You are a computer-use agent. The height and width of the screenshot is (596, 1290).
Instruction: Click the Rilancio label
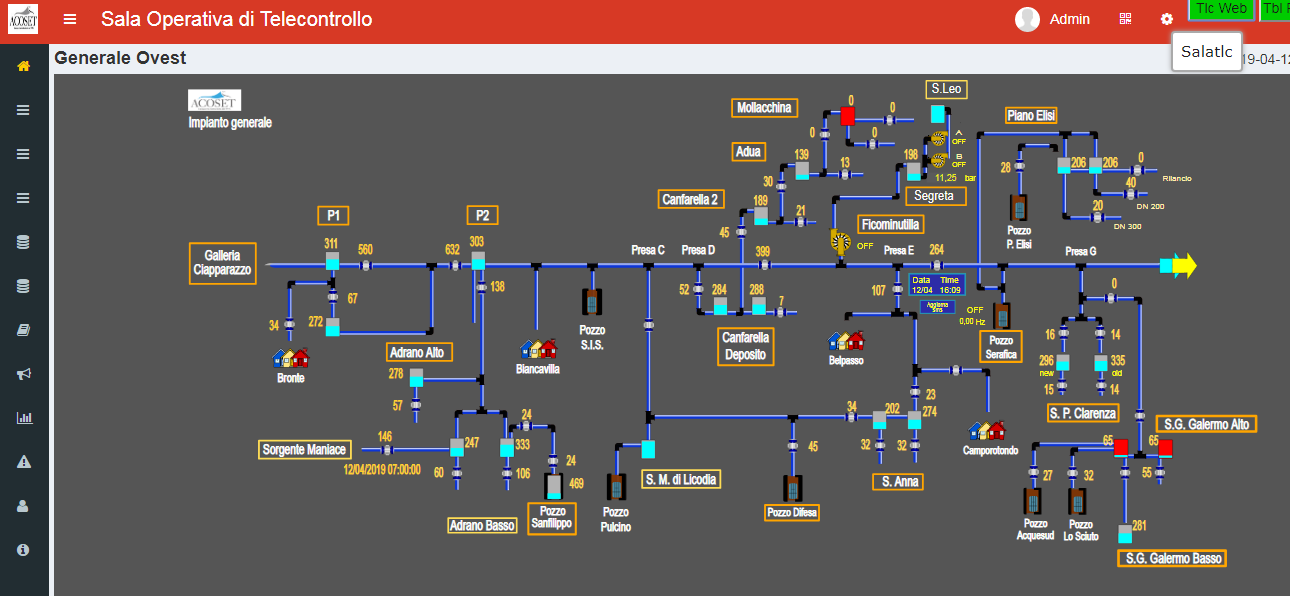point(1177,178)
